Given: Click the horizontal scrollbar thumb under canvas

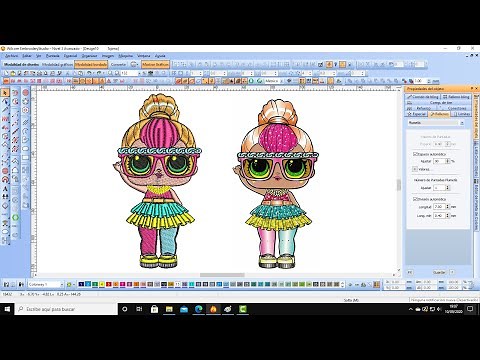Looking at the screenshot, I should tap(222, 275).
